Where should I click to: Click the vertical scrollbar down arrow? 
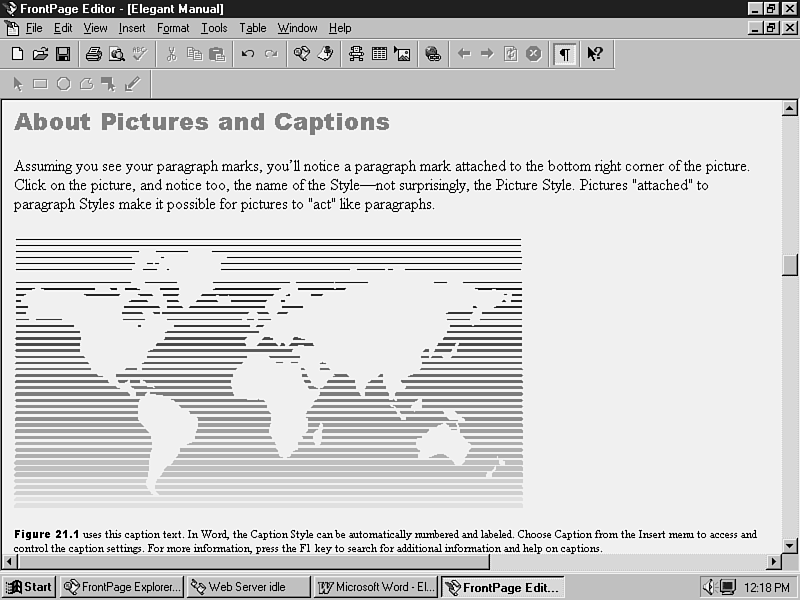coord(789,545)
